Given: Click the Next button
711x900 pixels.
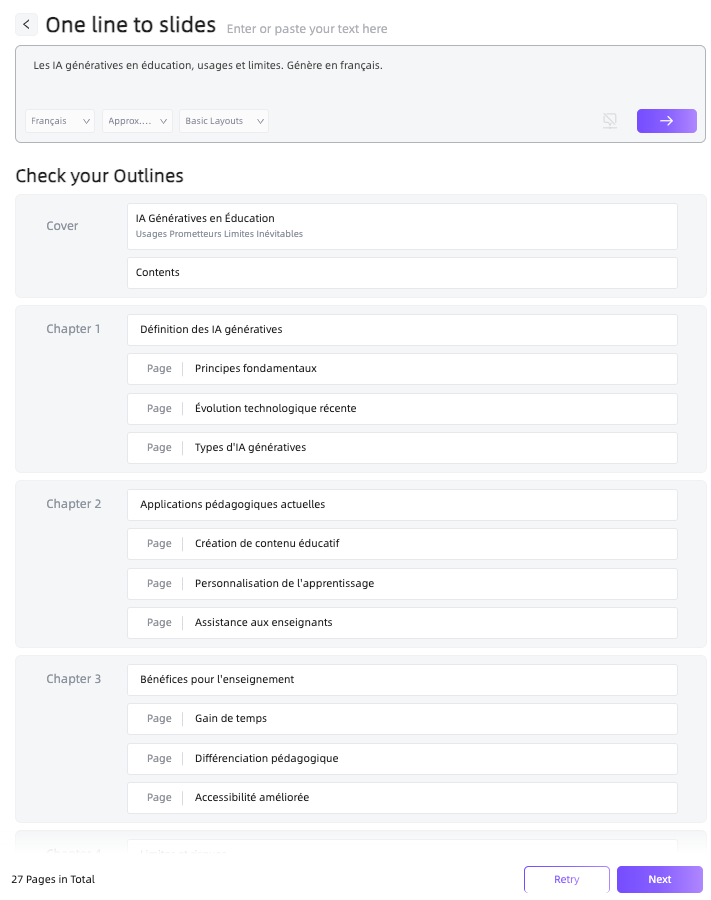Looking at the screenshot, I should pos(659,879).
